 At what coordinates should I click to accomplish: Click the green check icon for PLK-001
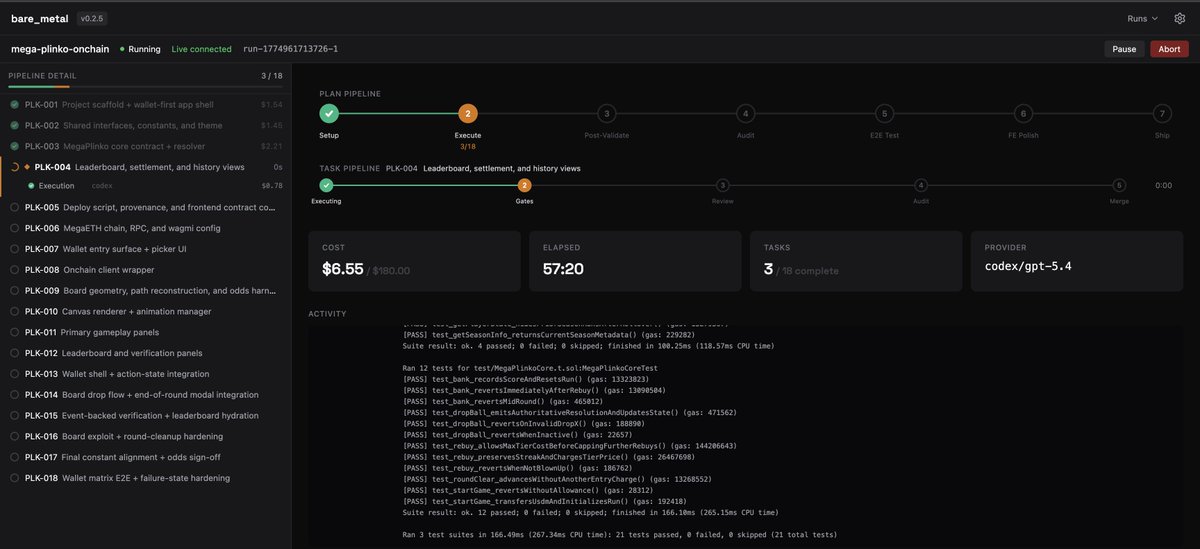pyautogui.click(x=15, y=104)
